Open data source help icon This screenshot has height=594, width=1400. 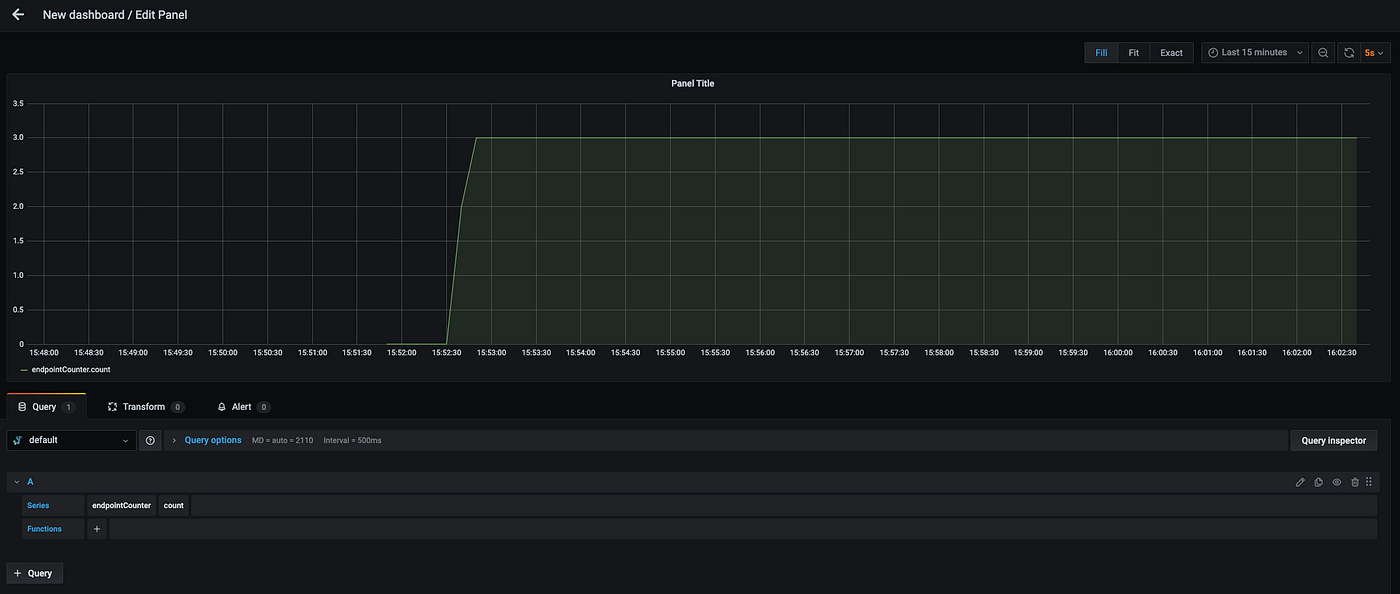point(150,440)
